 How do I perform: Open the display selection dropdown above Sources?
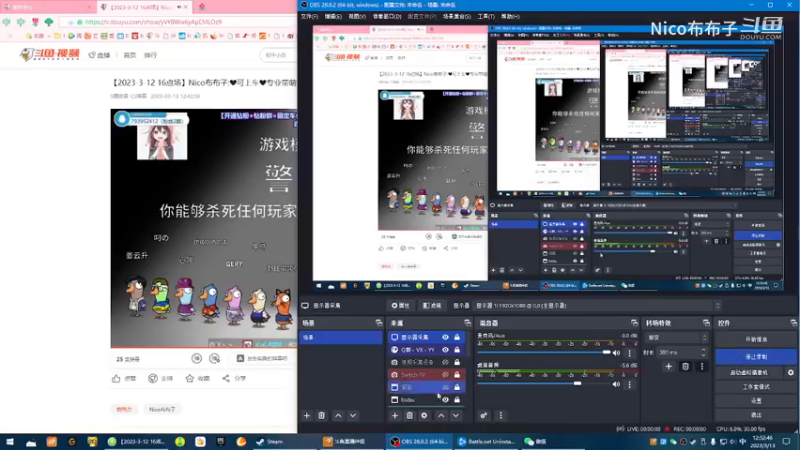pos(597,306)
